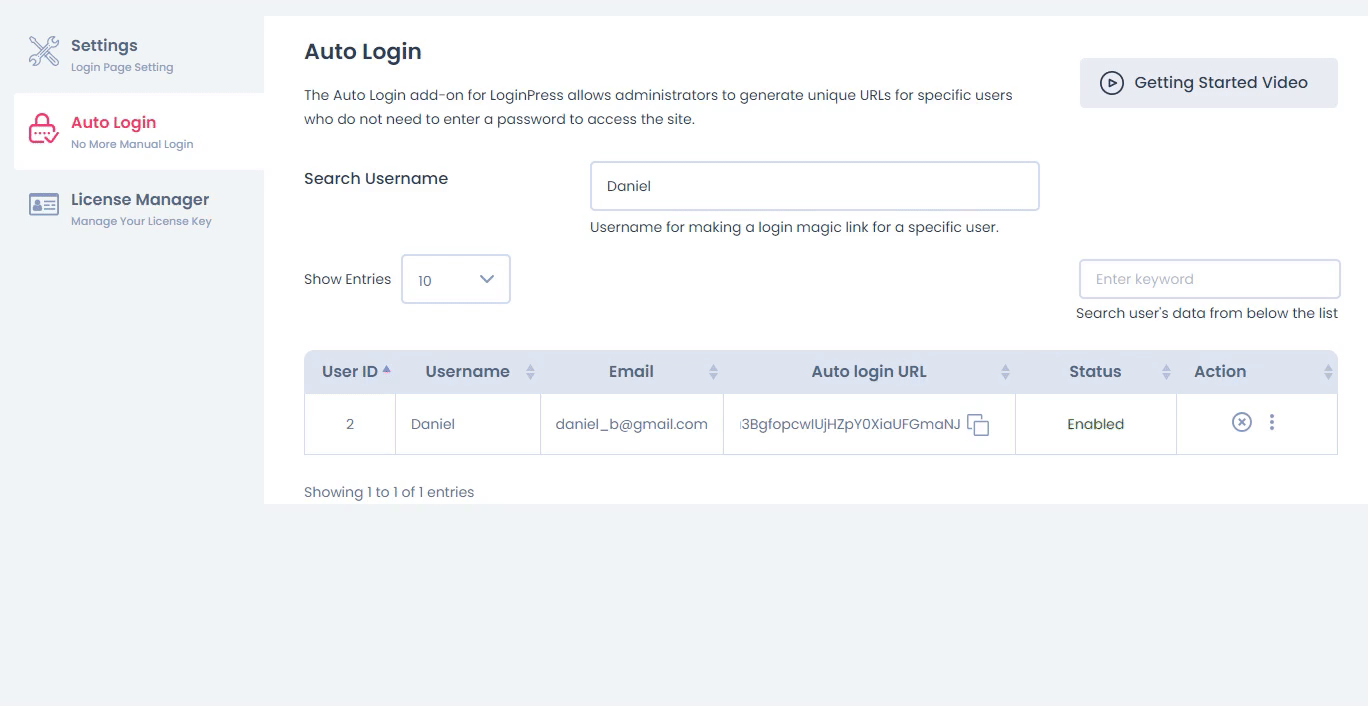Click the User ID column header
Screen dimensions: 1368x706
(x=350, y=372)
